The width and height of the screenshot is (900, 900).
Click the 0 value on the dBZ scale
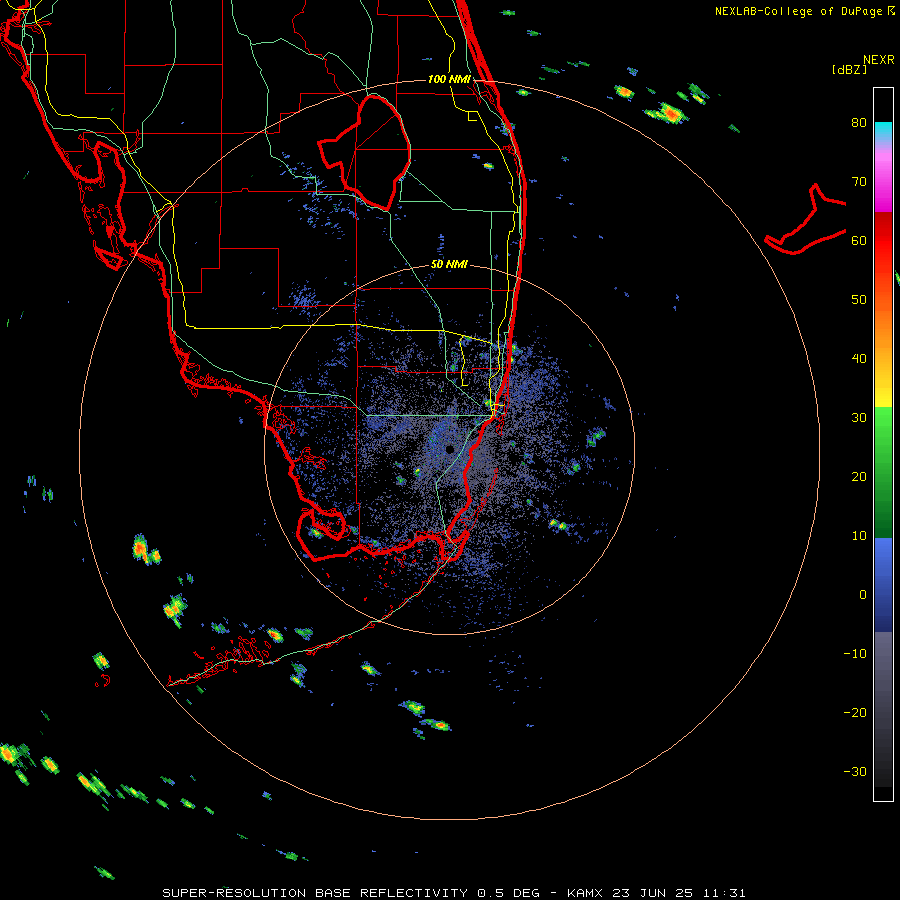(863, 595)
